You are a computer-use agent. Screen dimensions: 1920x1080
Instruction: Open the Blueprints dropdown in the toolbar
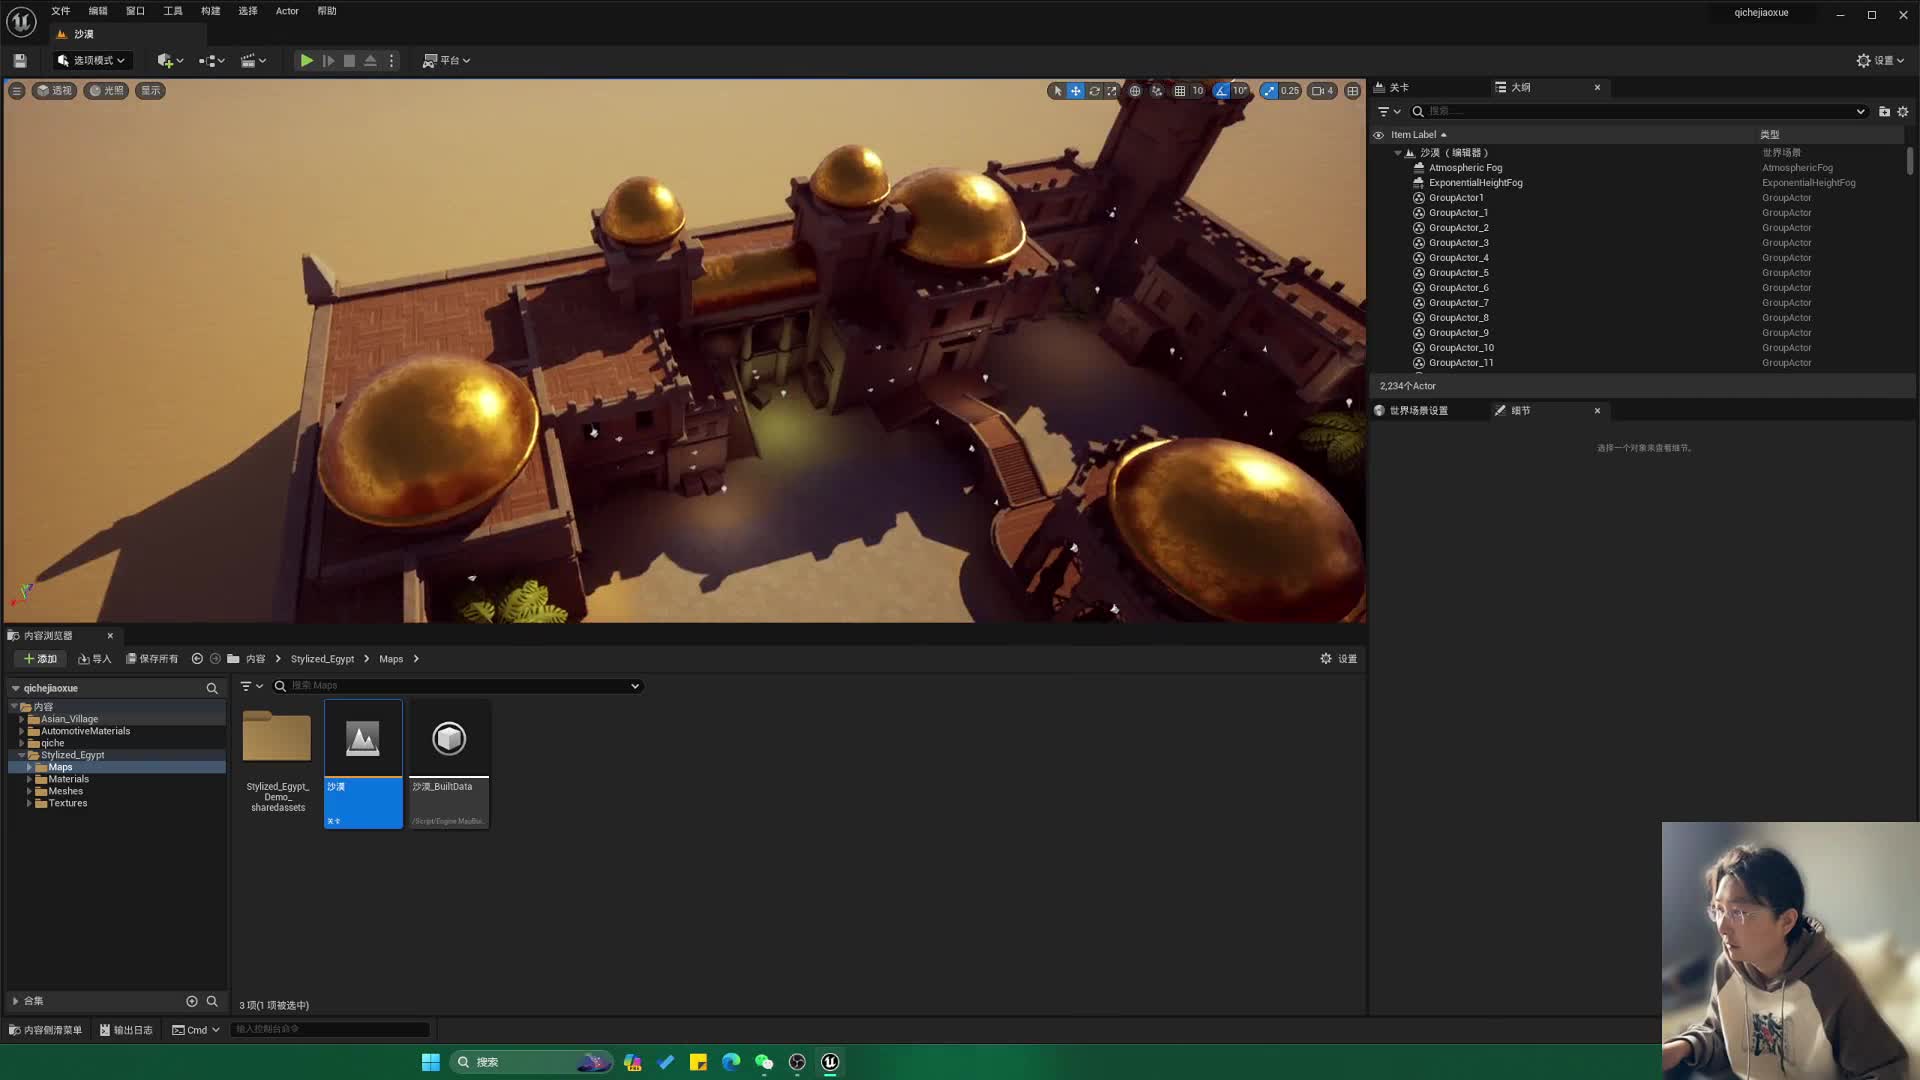coord(211,61)
